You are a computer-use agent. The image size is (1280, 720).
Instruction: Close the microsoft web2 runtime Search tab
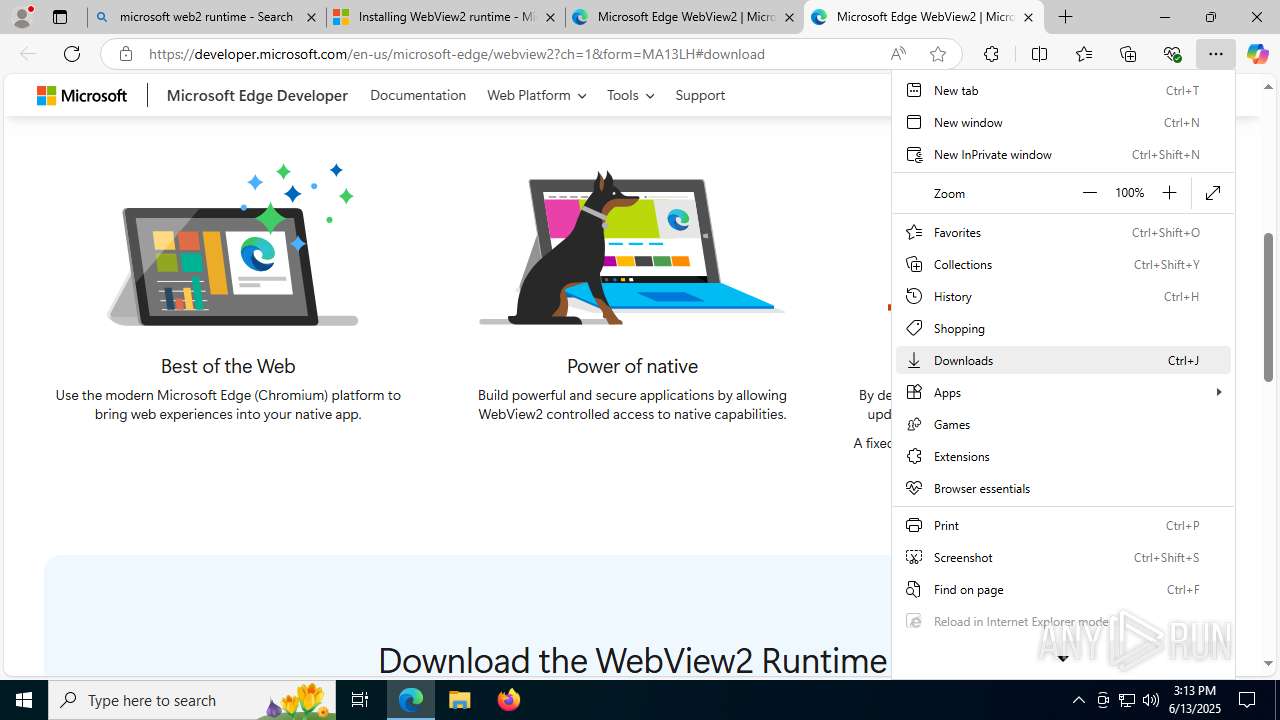coord(311,17)
